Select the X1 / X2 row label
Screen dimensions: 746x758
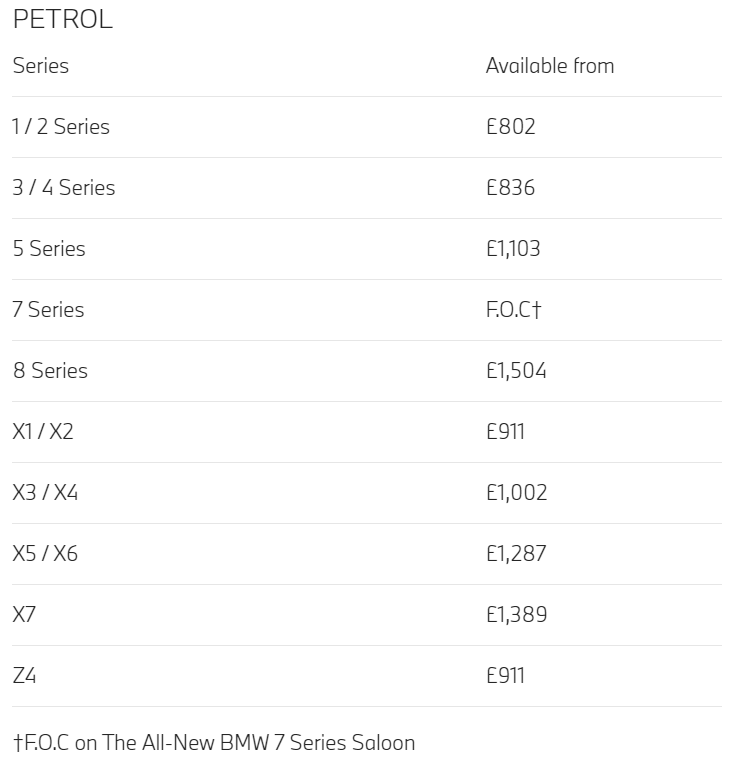tap(43, 432)
